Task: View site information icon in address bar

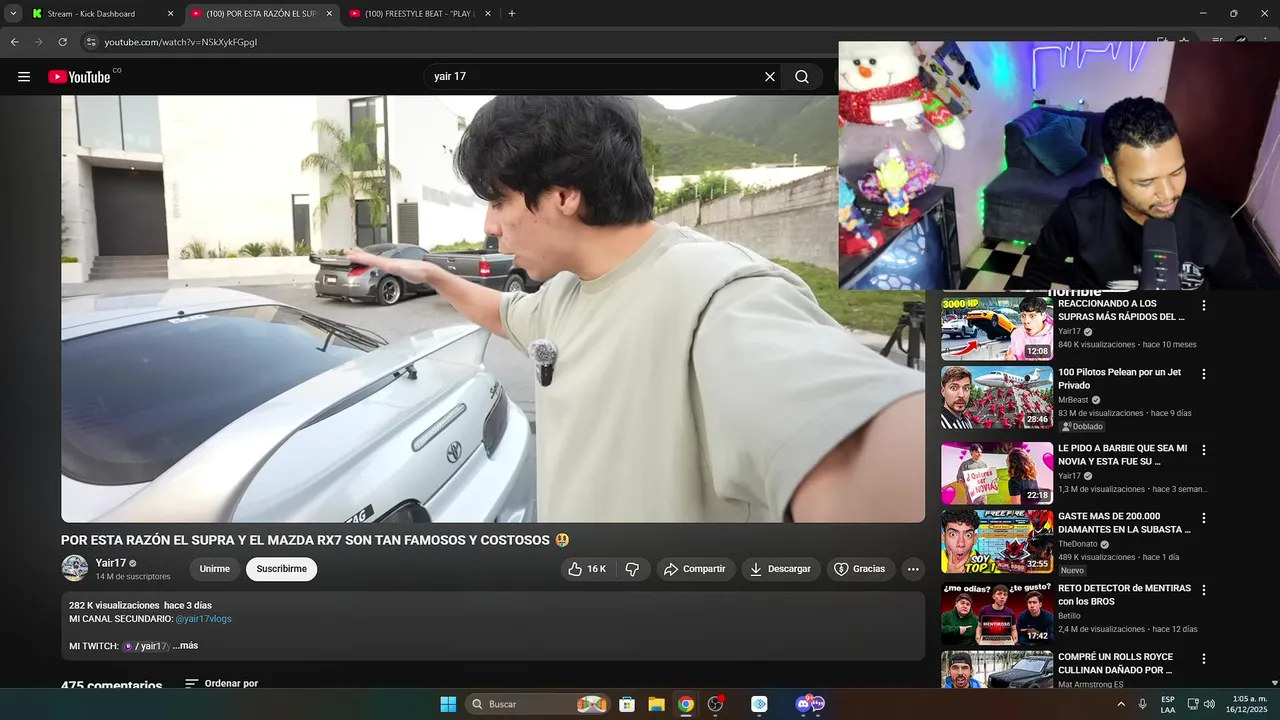Action: (x=90, y=42)
